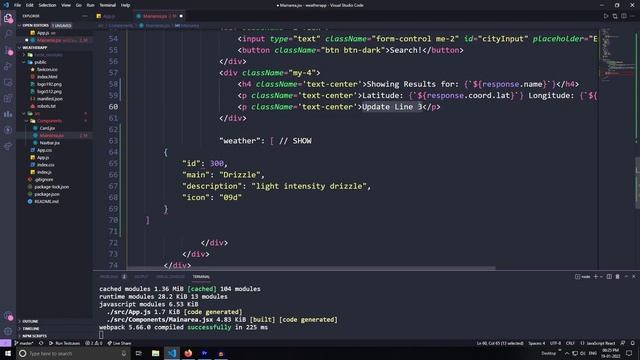This screenshot has height=360, width=640.
Task: Collapse the public folder
Action: pyautogui.click(x=35, y=62)
